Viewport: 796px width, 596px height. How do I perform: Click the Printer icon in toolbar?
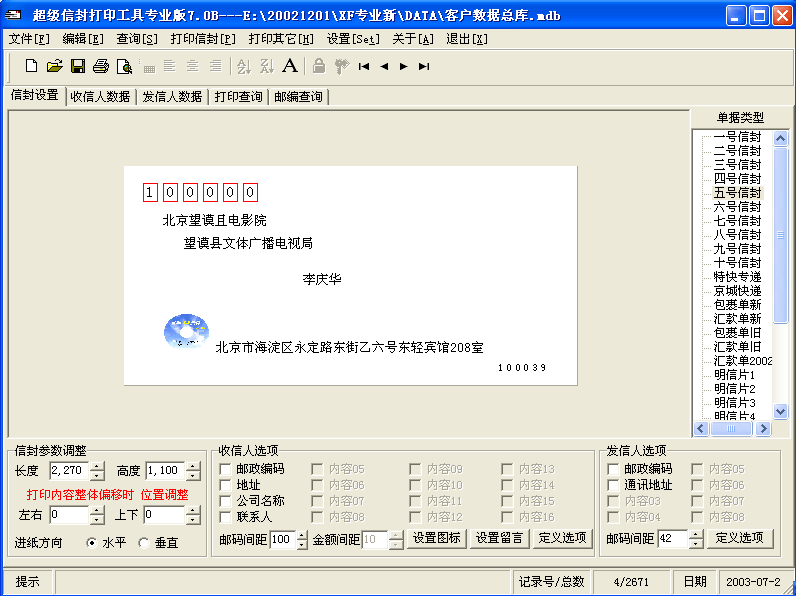coord(100,67)
